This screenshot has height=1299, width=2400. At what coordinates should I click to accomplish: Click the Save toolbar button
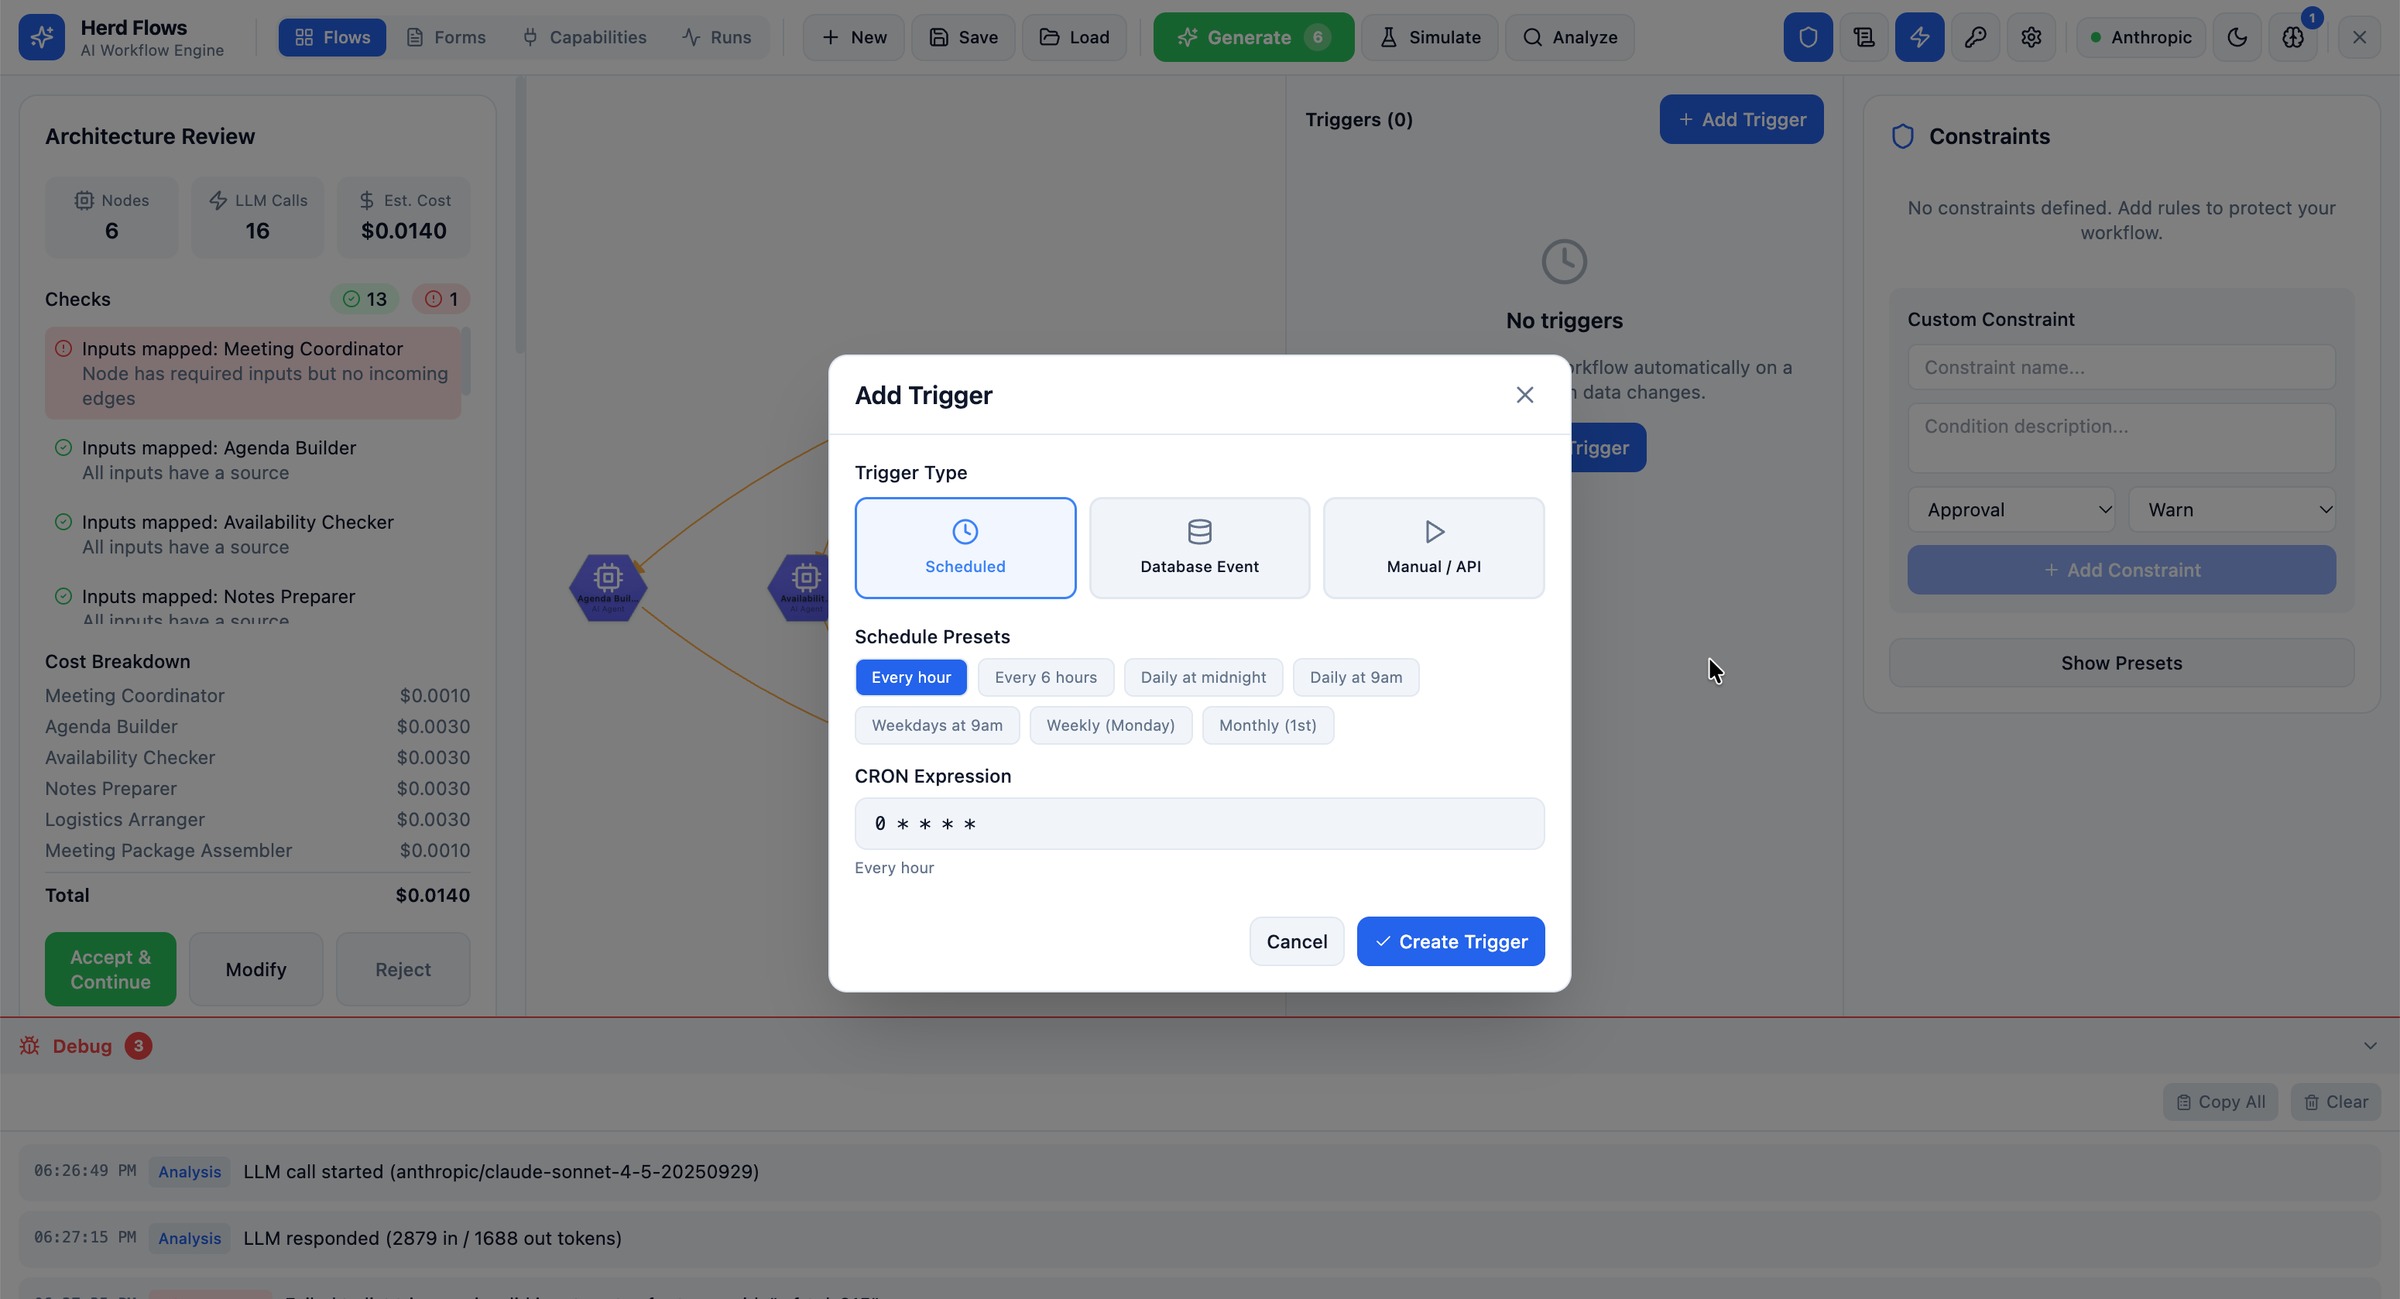point(963,37)
